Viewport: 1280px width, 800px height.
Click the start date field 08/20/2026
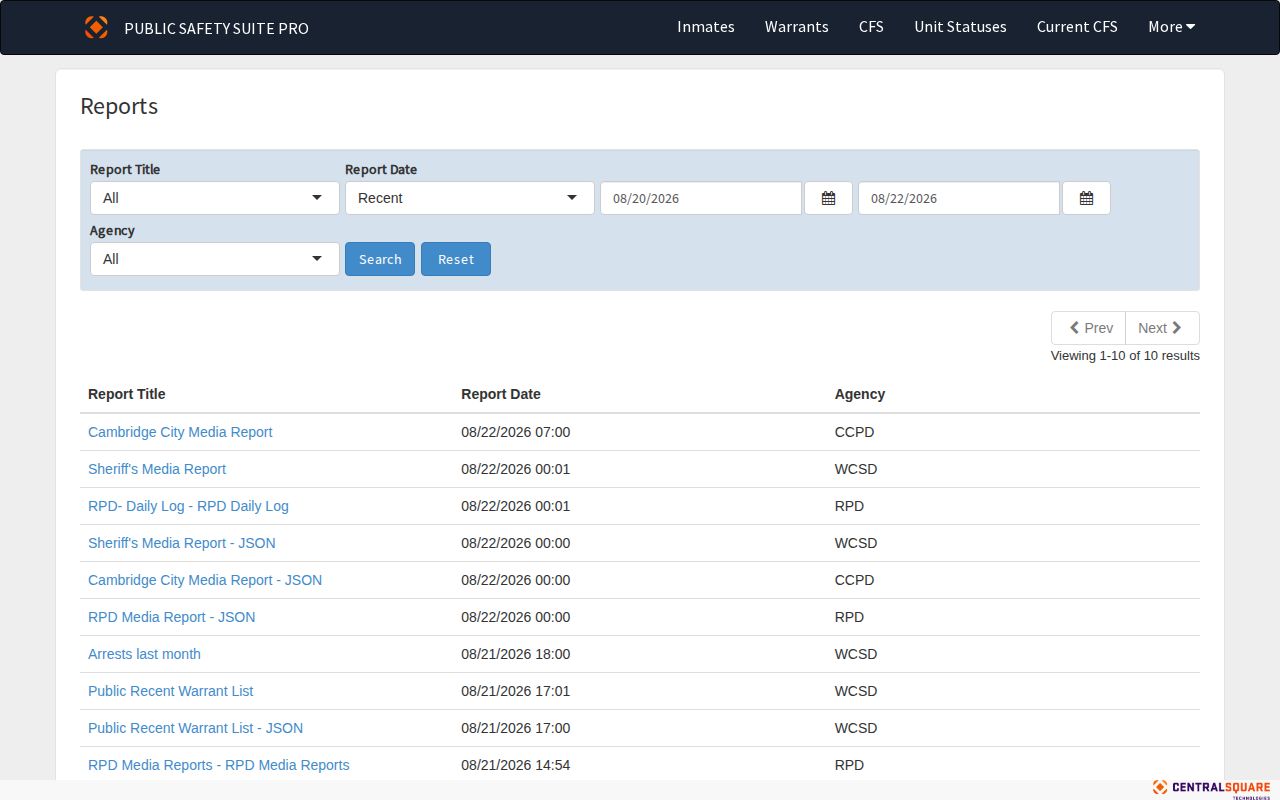[x=701, y=198]
